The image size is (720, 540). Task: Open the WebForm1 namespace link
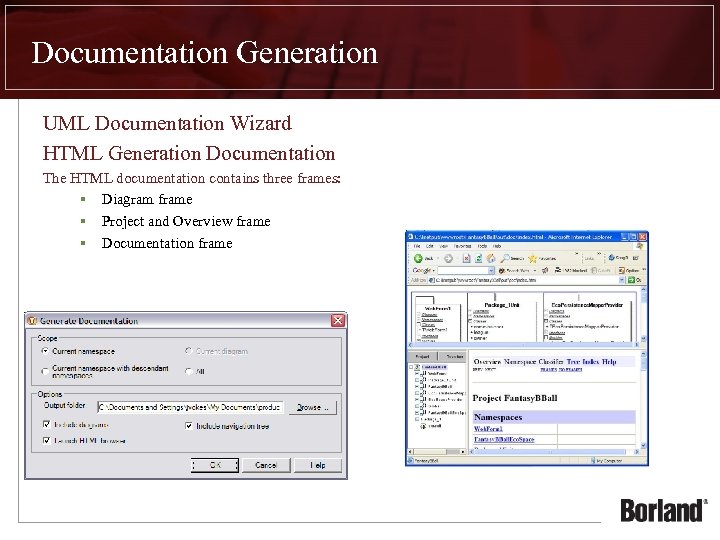click(x=488, y=428)
